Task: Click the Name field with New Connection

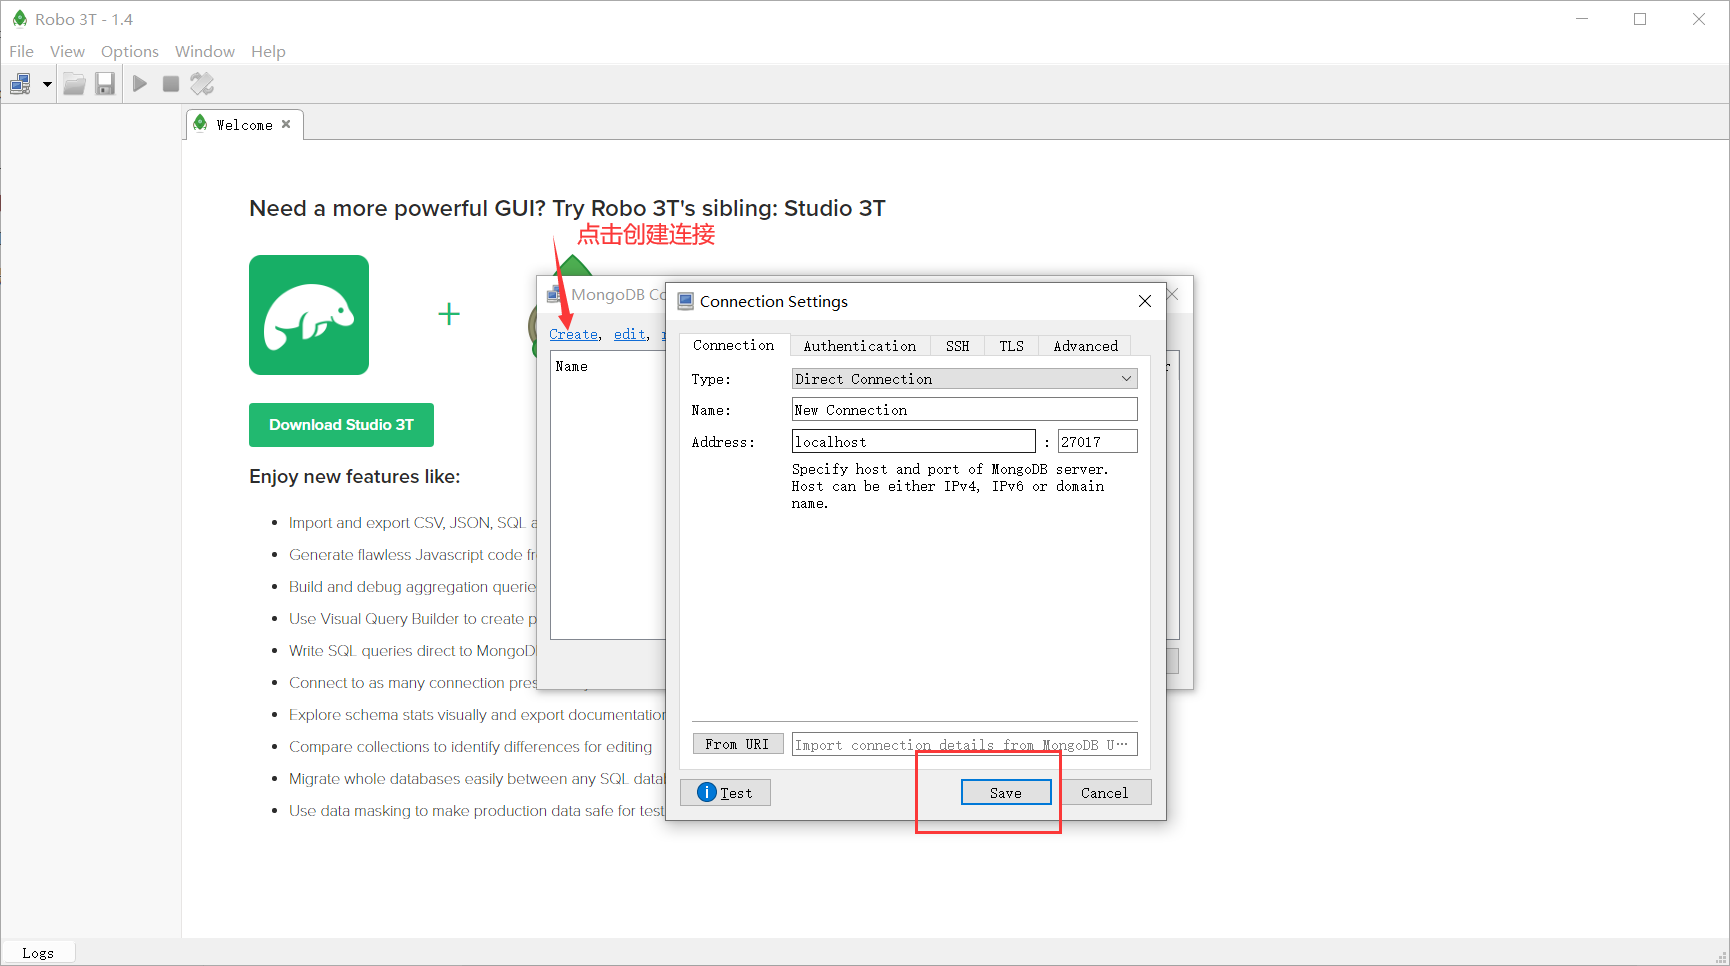Action: point(964,410)
